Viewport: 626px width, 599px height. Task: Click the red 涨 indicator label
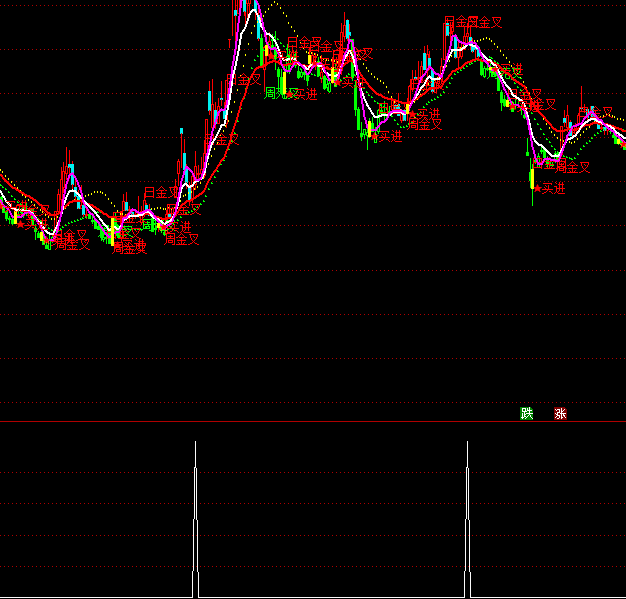click(560, 414)
